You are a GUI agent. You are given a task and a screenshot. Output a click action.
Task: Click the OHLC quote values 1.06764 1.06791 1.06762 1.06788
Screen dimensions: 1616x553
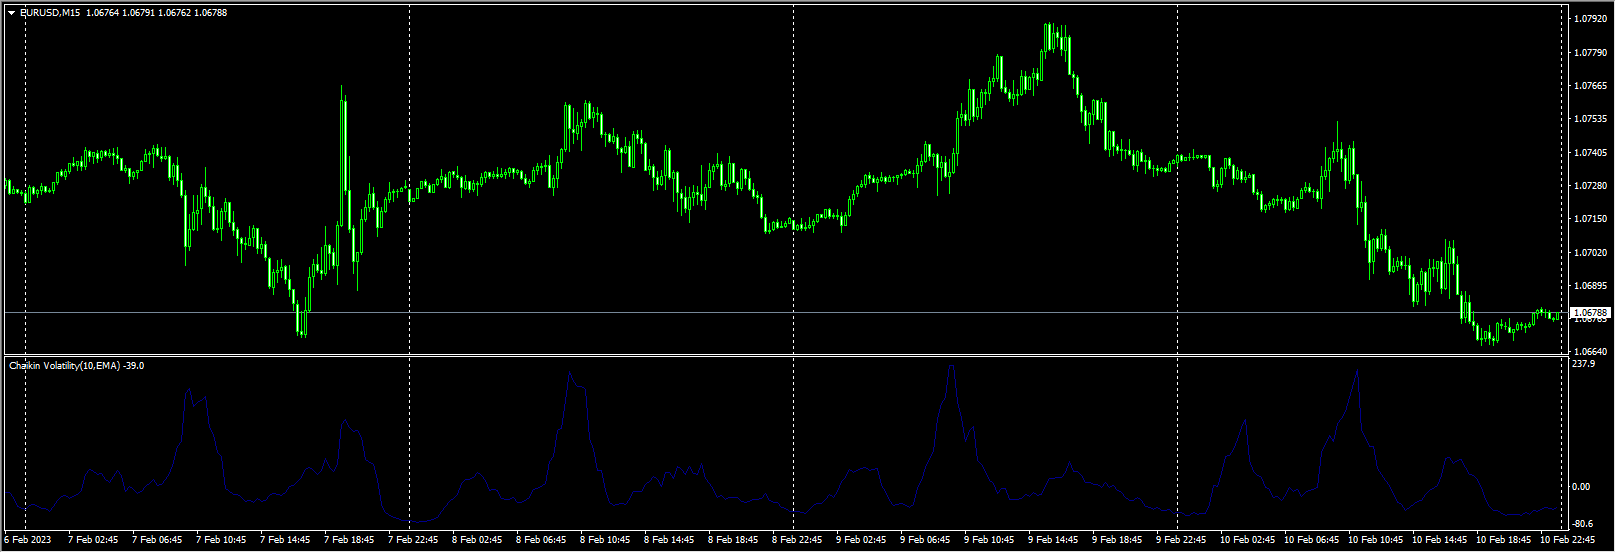click(156, 13)
